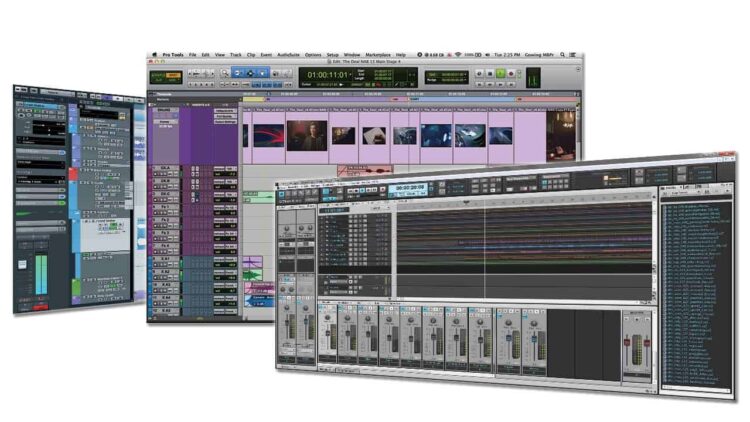The height and width of the screenshot is (422, 750).
Task: Click the green Play button in Pro Tools transport
Action: pos(500,73)
